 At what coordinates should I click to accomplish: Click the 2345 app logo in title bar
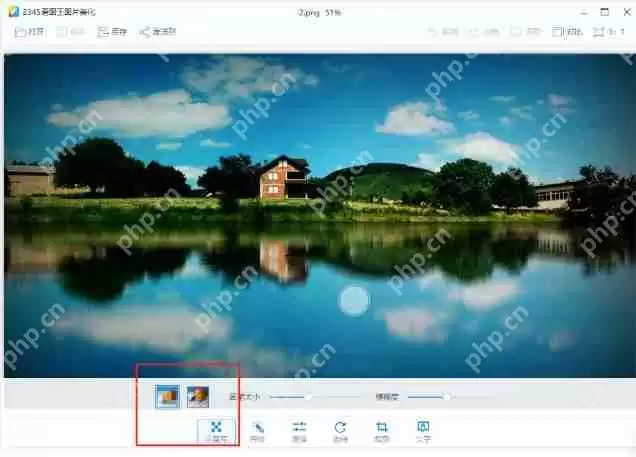[x=13, y=11]
